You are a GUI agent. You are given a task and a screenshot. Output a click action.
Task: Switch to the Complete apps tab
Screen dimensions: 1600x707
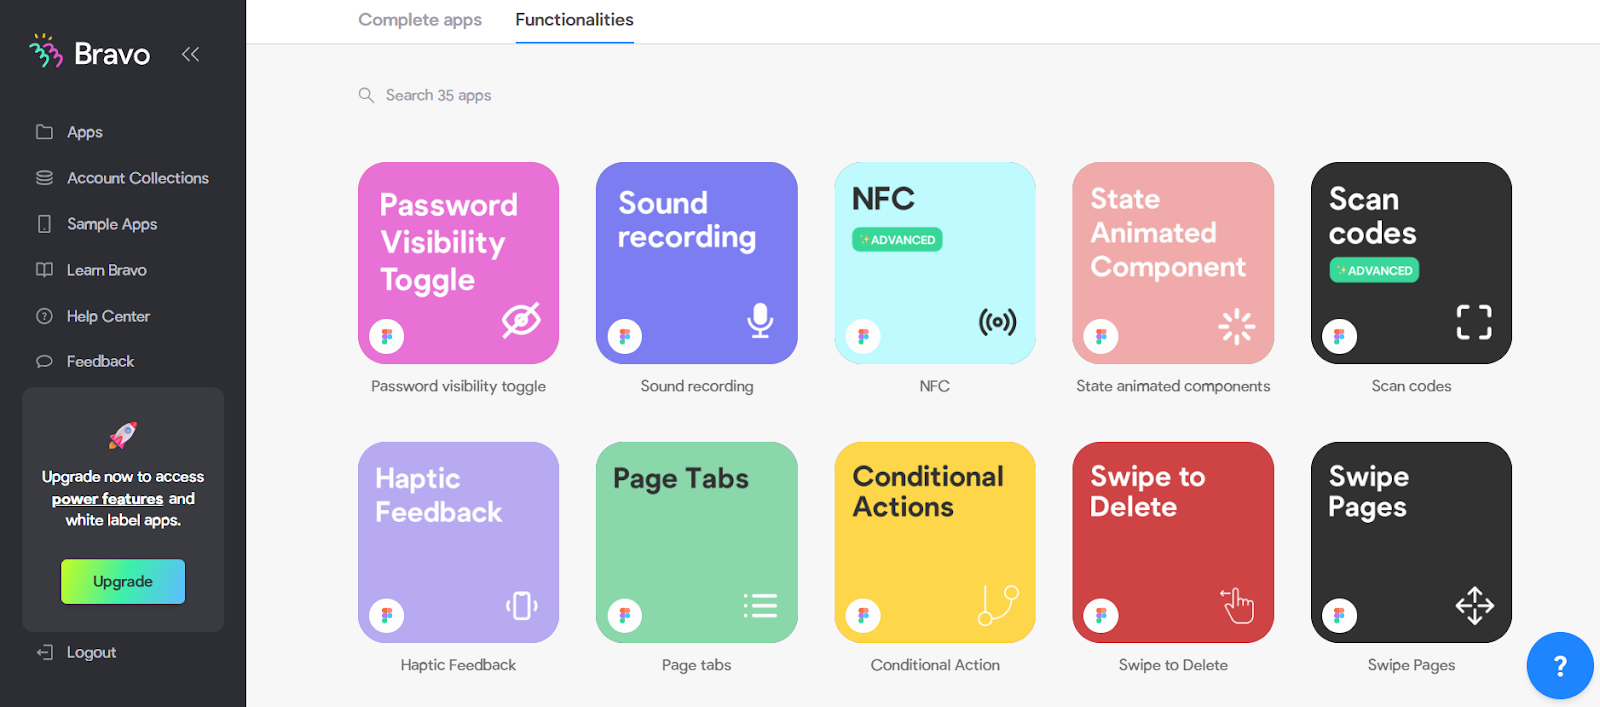[x=420, y=20]
